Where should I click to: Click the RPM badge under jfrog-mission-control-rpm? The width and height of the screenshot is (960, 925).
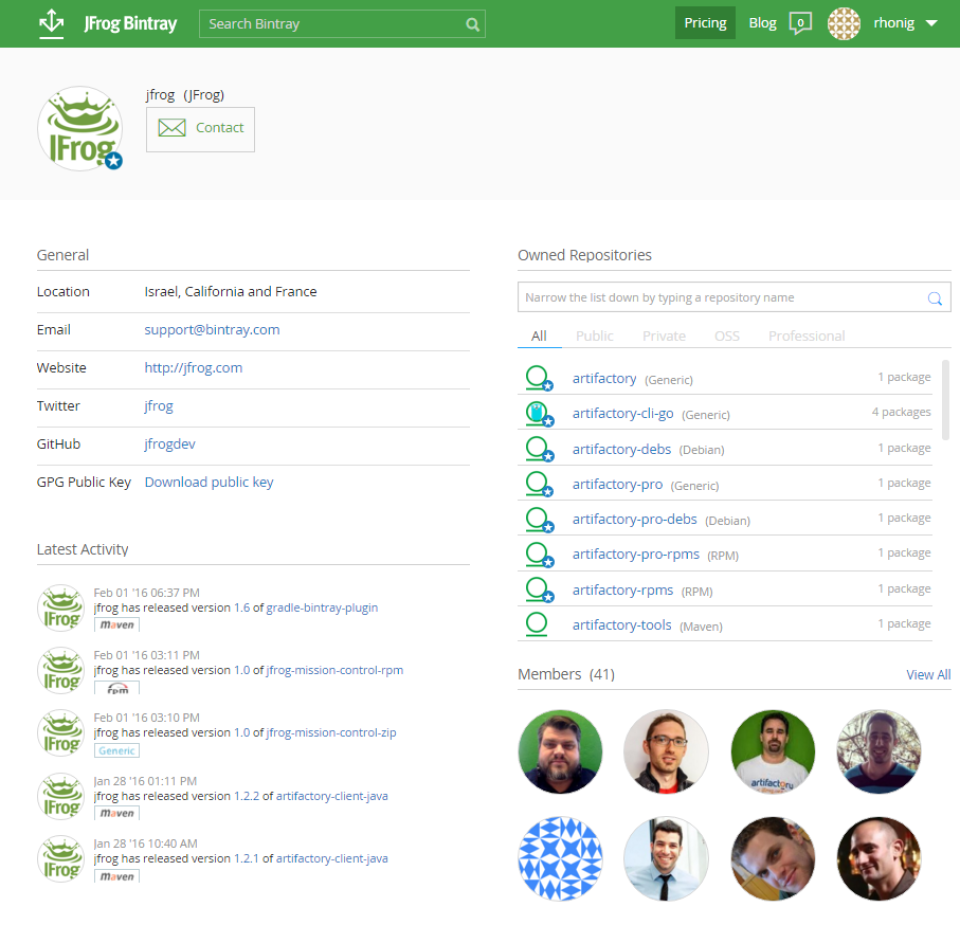coord(117,687)
